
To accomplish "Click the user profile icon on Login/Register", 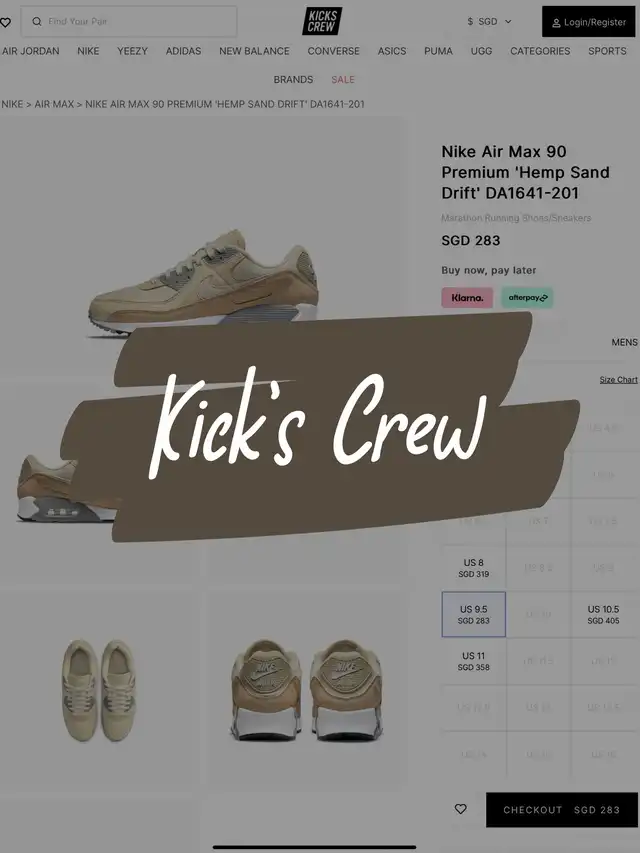I will 556,23.
